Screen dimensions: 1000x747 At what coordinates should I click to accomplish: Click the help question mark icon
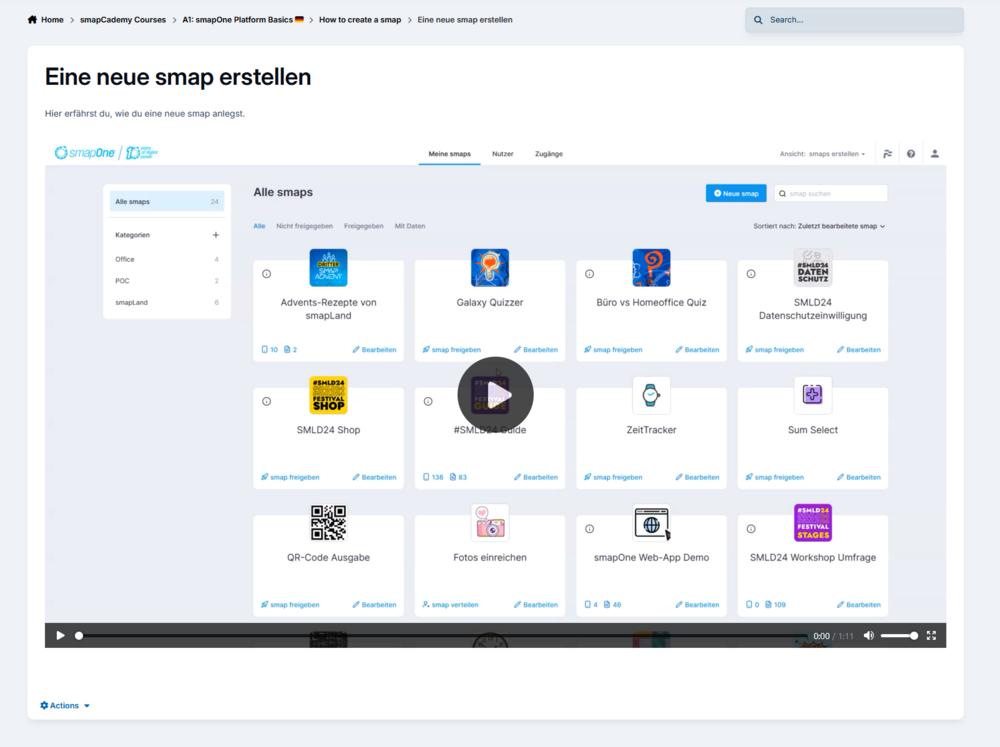click(x=911, y=154)
